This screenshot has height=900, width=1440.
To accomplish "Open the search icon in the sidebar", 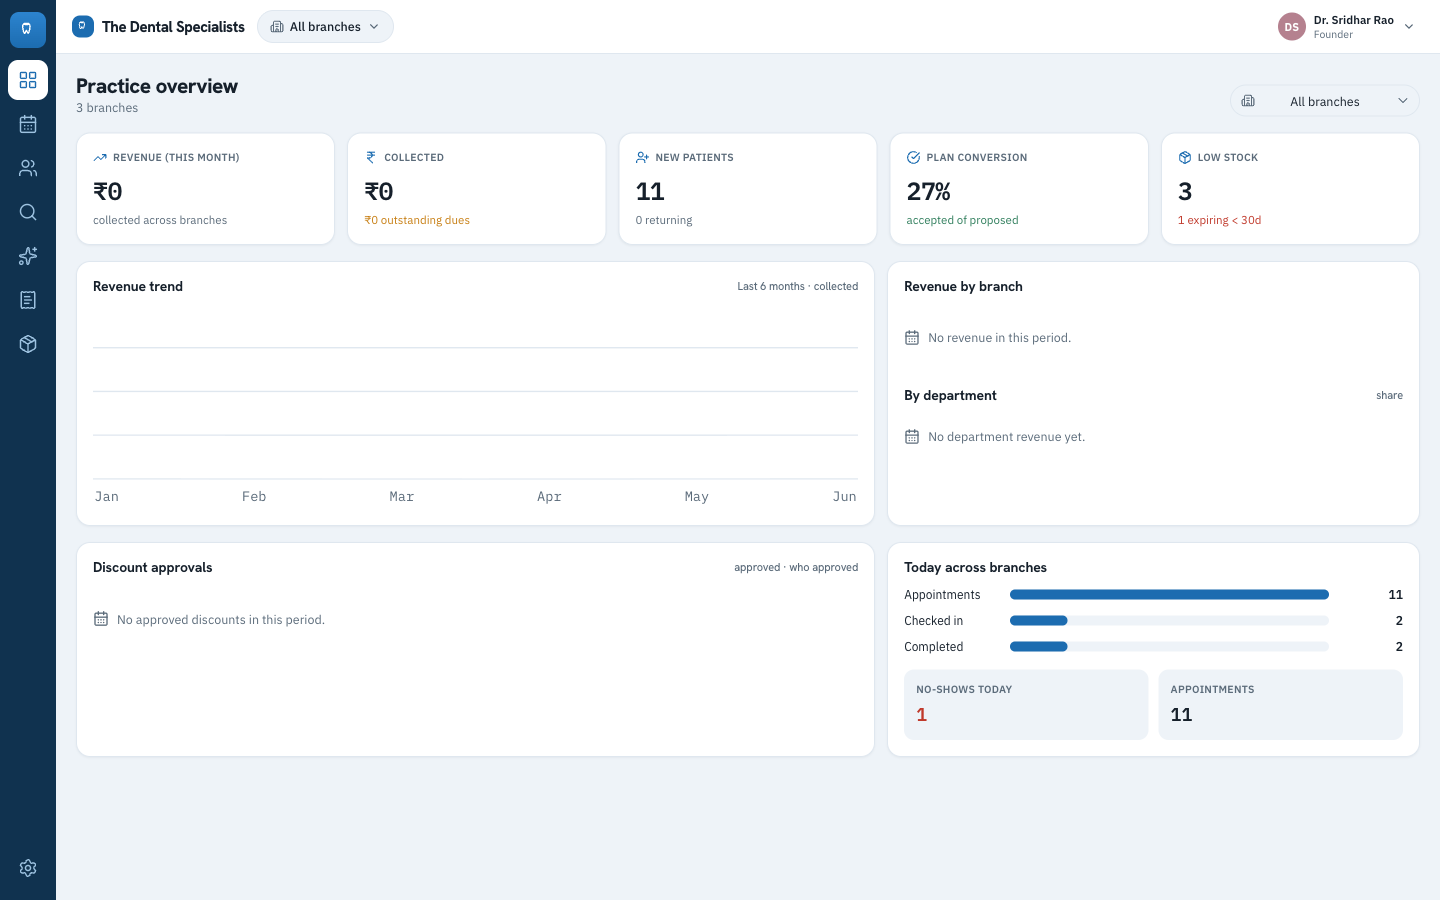I will point(28,212).
